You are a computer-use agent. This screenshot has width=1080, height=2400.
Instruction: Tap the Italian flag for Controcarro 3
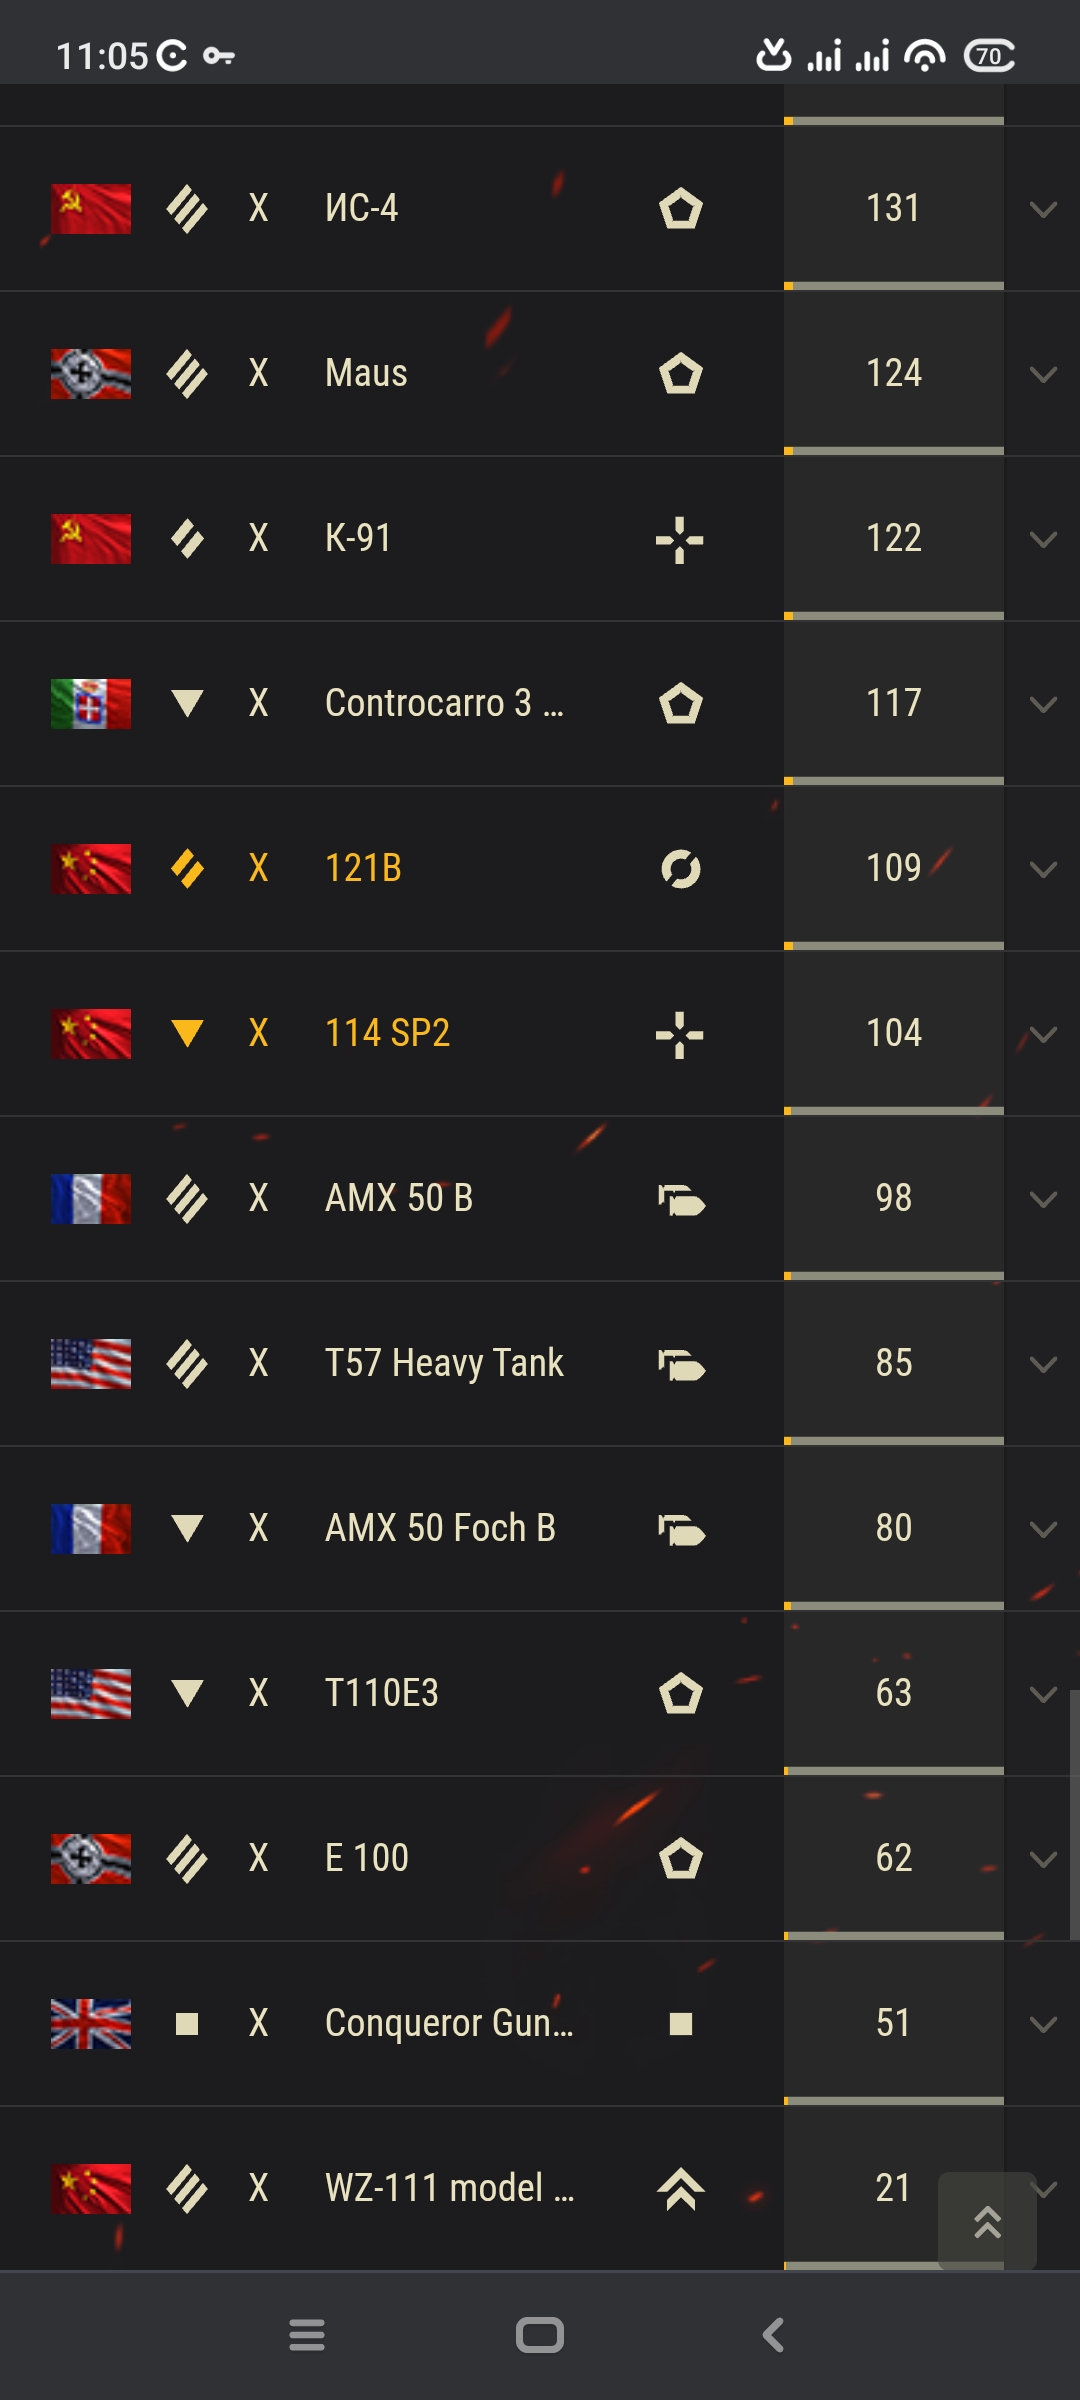pos(91,704)
